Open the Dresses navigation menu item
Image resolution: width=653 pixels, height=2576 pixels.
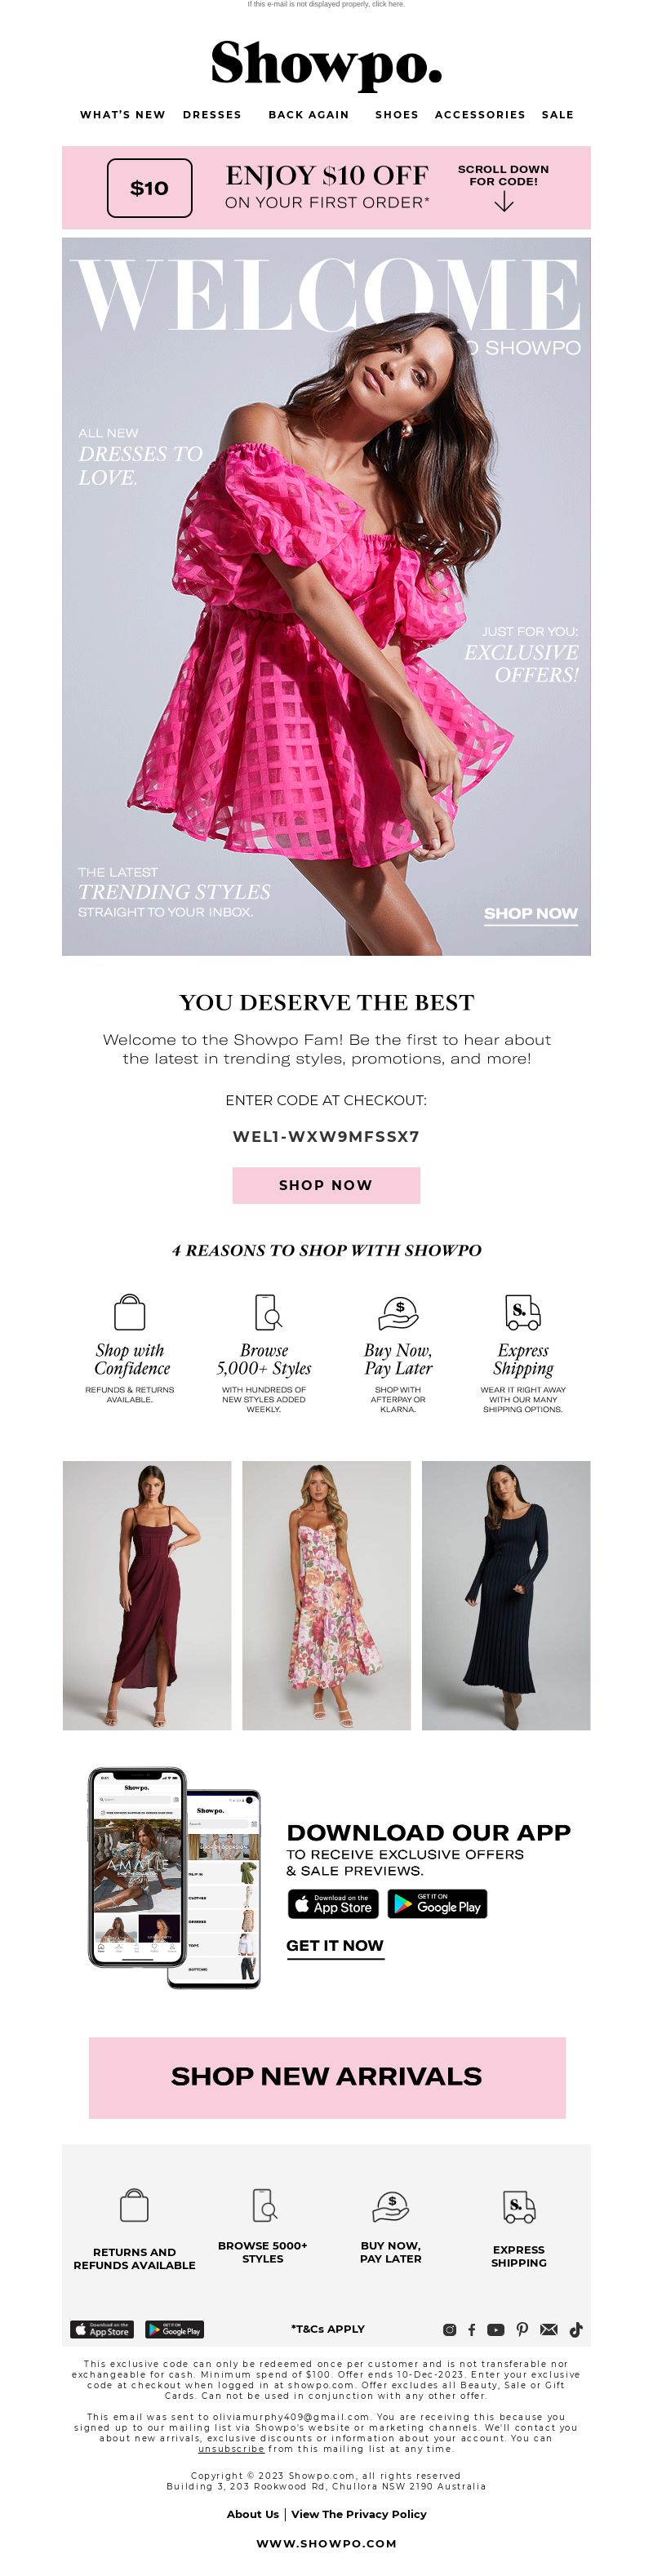pyautogui.click(x=212, y=115)
